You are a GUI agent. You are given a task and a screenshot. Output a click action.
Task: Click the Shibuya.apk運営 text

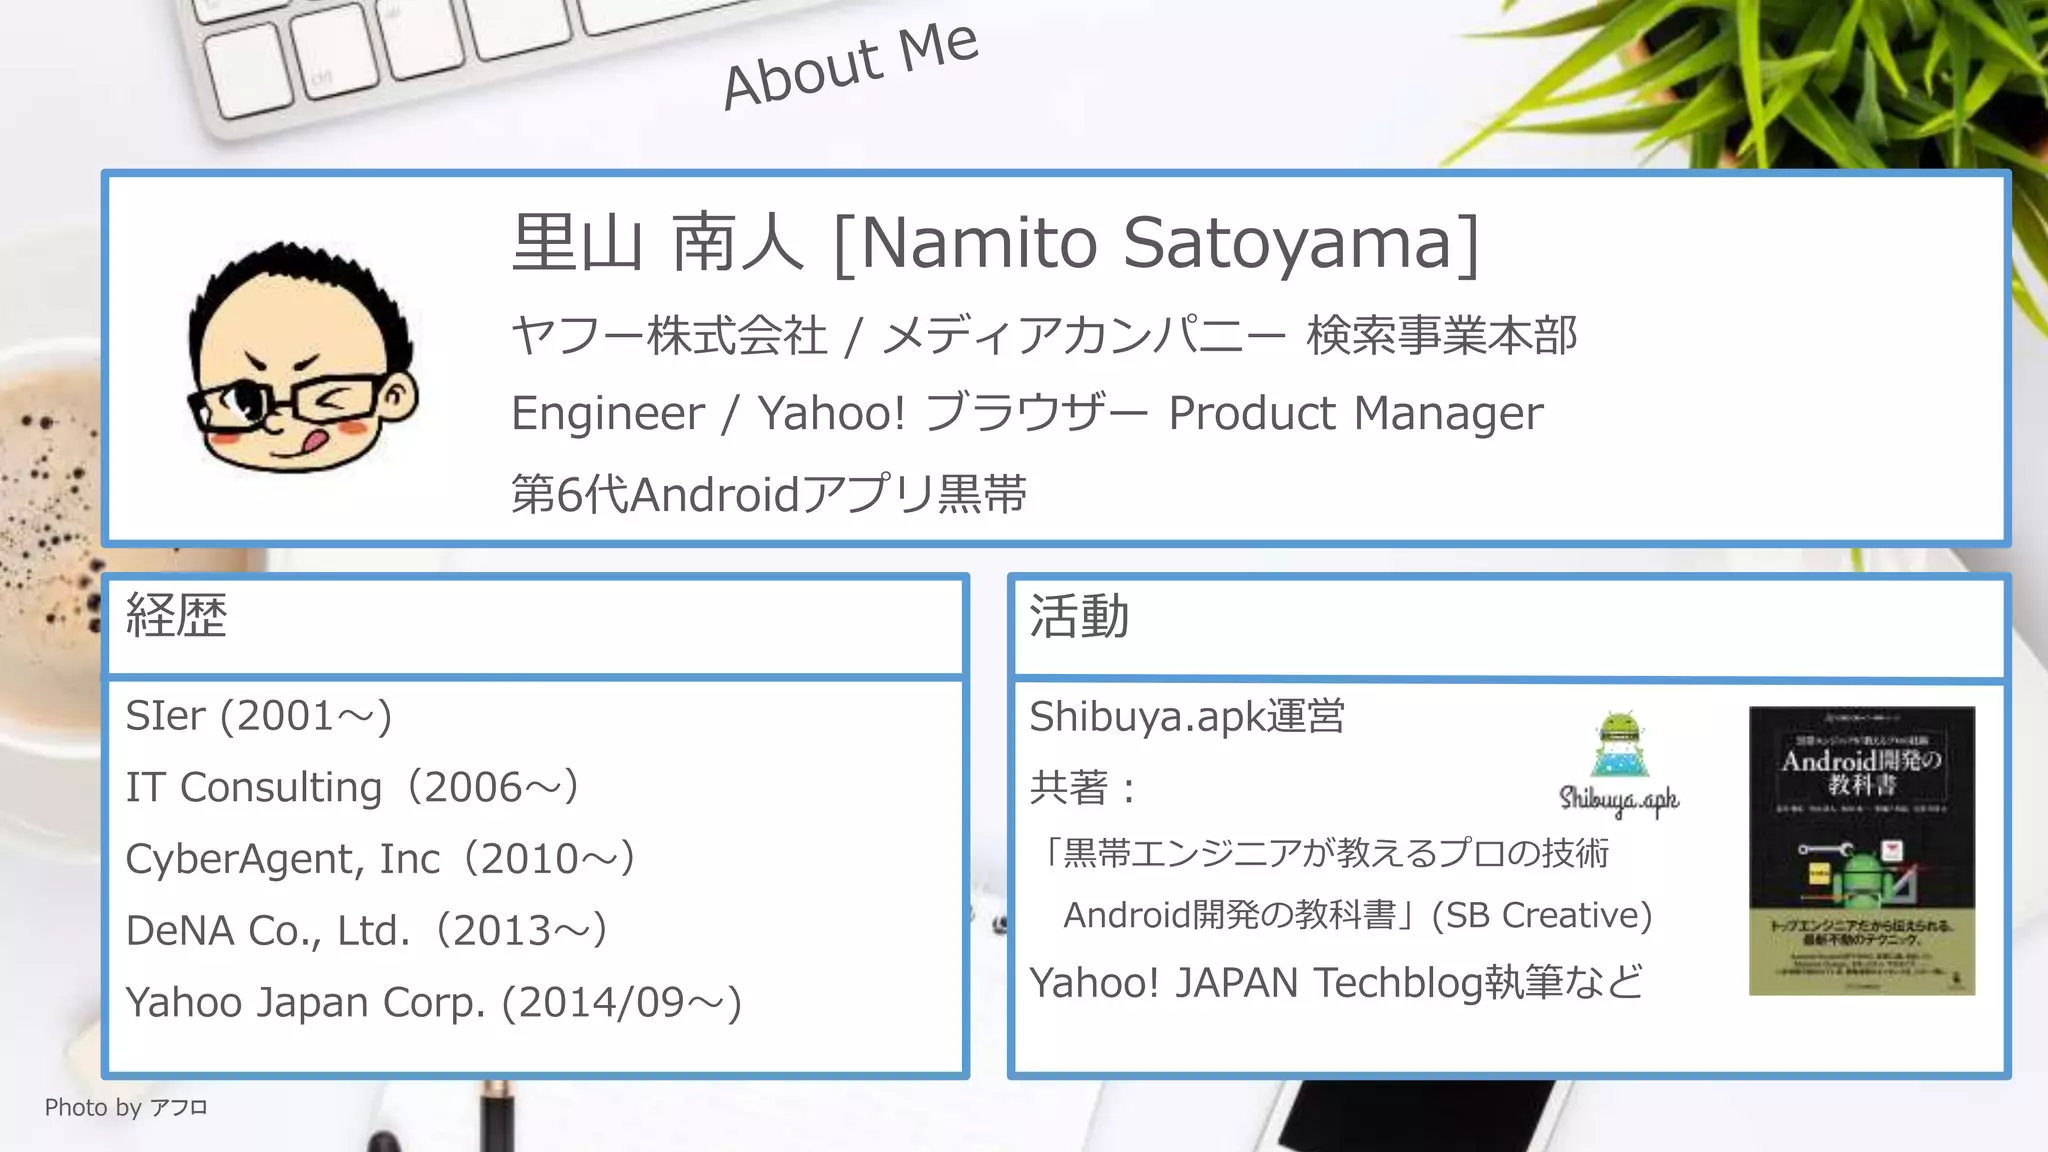click(1187, 717)
